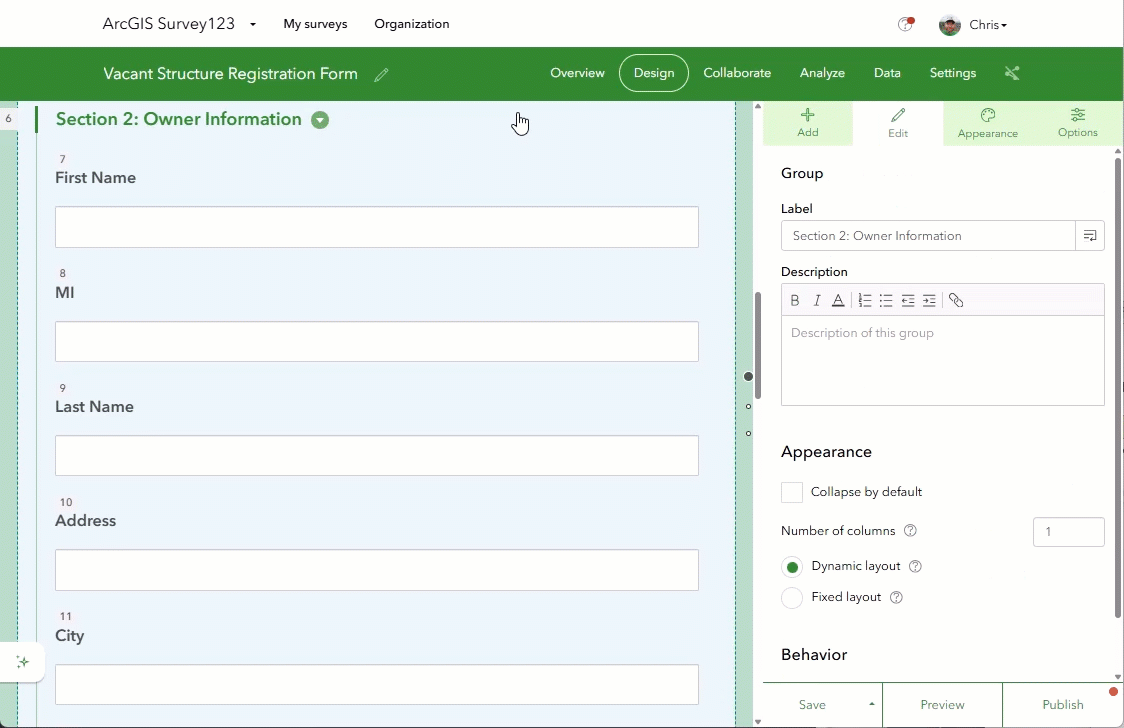Open the Analyze tab

(x=822, y=73)
